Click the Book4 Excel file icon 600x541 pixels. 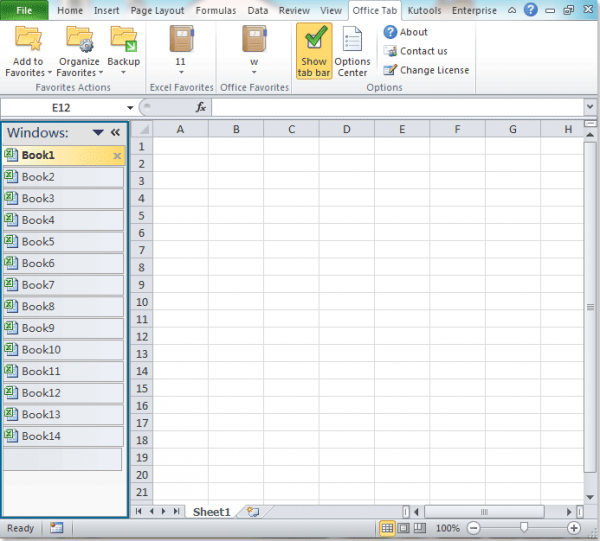pyautogui.click(x=11, y=219)
